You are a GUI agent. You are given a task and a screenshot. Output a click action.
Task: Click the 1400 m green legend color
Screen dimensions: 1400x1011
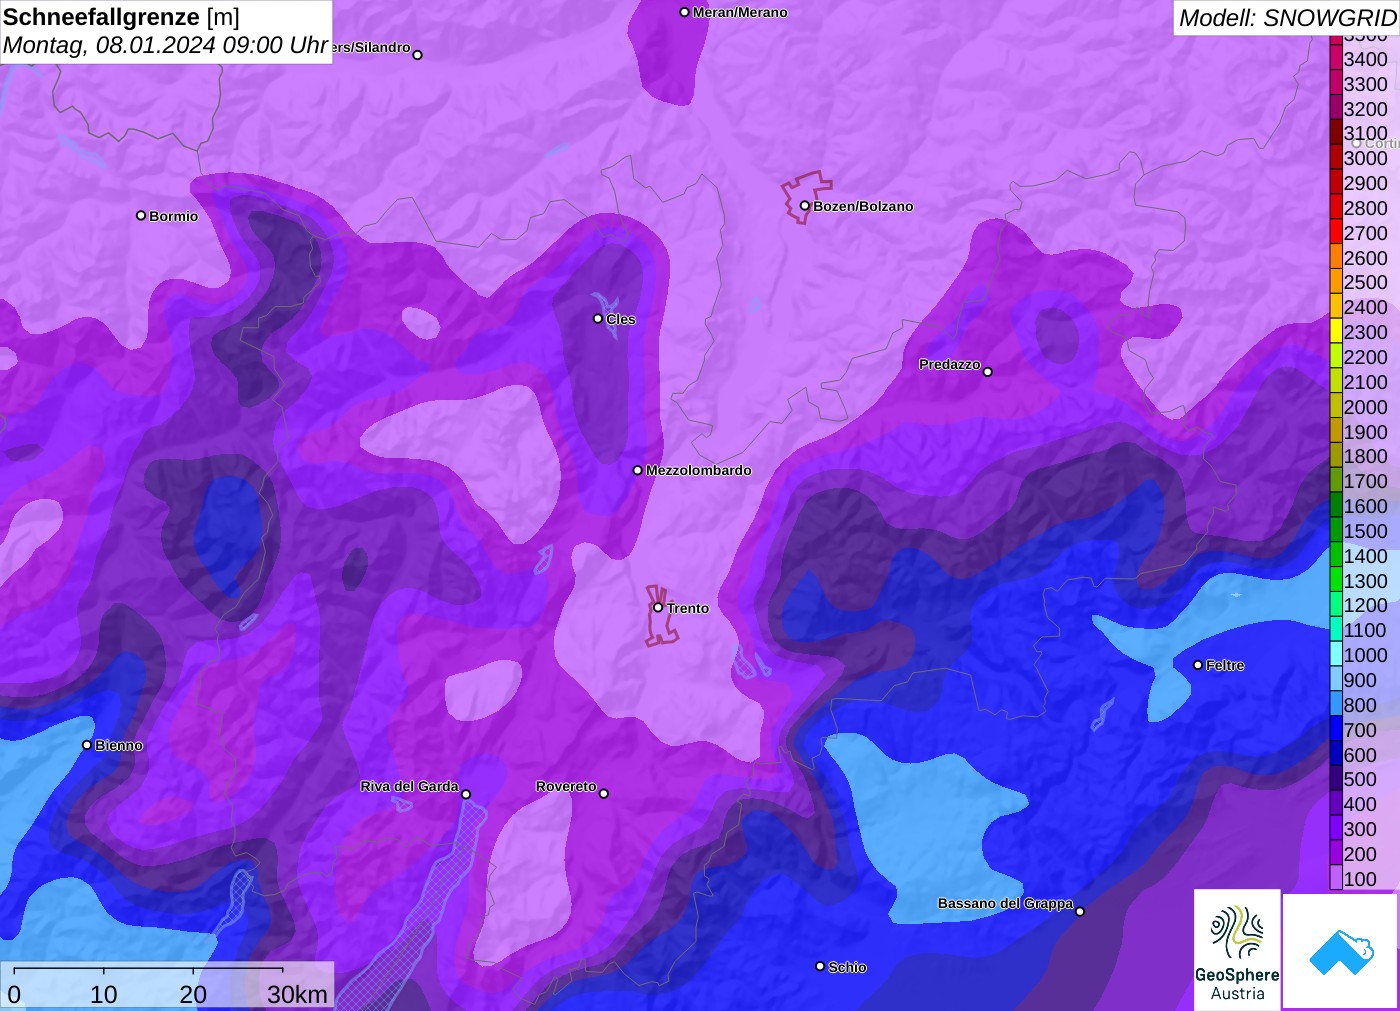click(1336, 556)
